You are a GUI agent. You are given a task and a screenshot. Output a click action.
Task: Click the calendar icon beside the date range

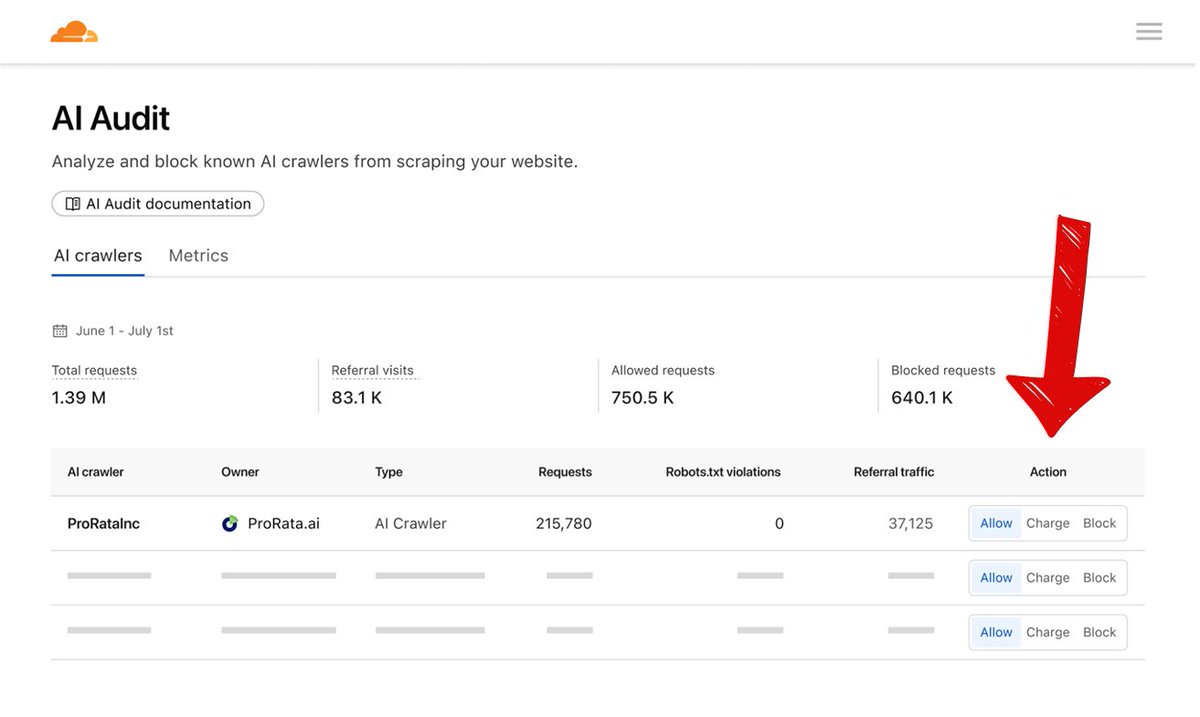[61, 330]
